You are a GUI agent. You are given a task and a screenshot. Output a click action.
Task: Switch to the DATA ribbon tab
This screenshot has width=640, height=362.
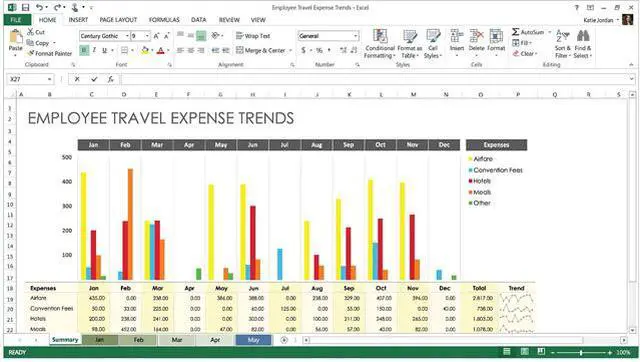(199, 20)
